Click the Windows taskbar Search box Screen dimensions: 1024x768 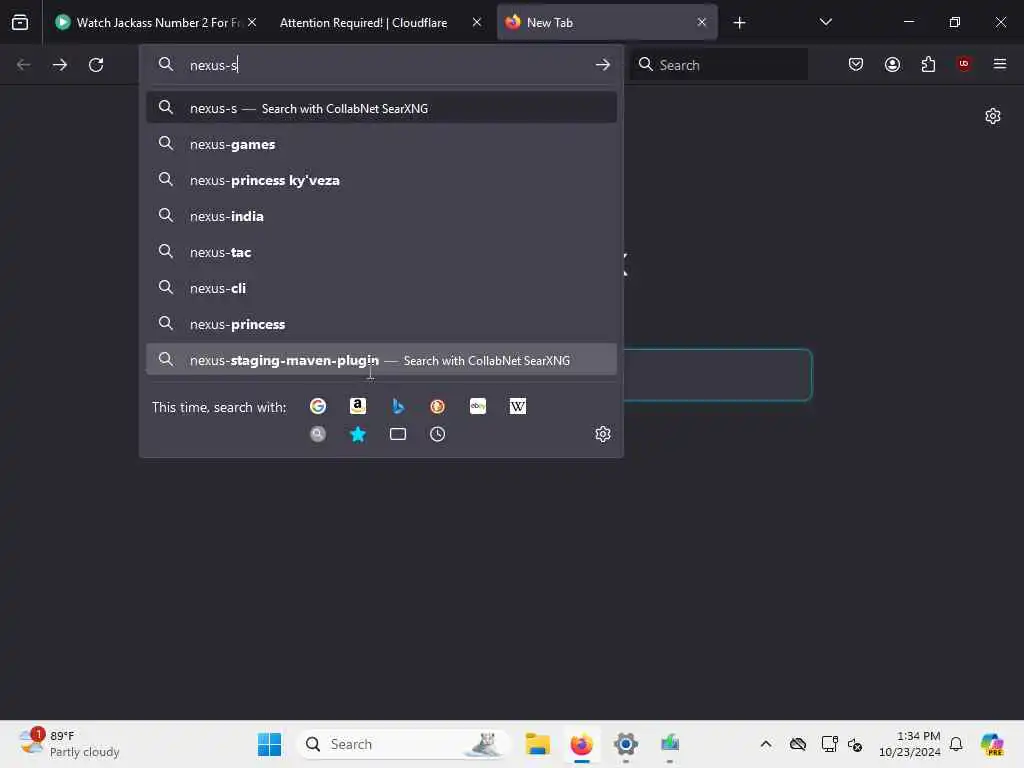pos(403,744)
